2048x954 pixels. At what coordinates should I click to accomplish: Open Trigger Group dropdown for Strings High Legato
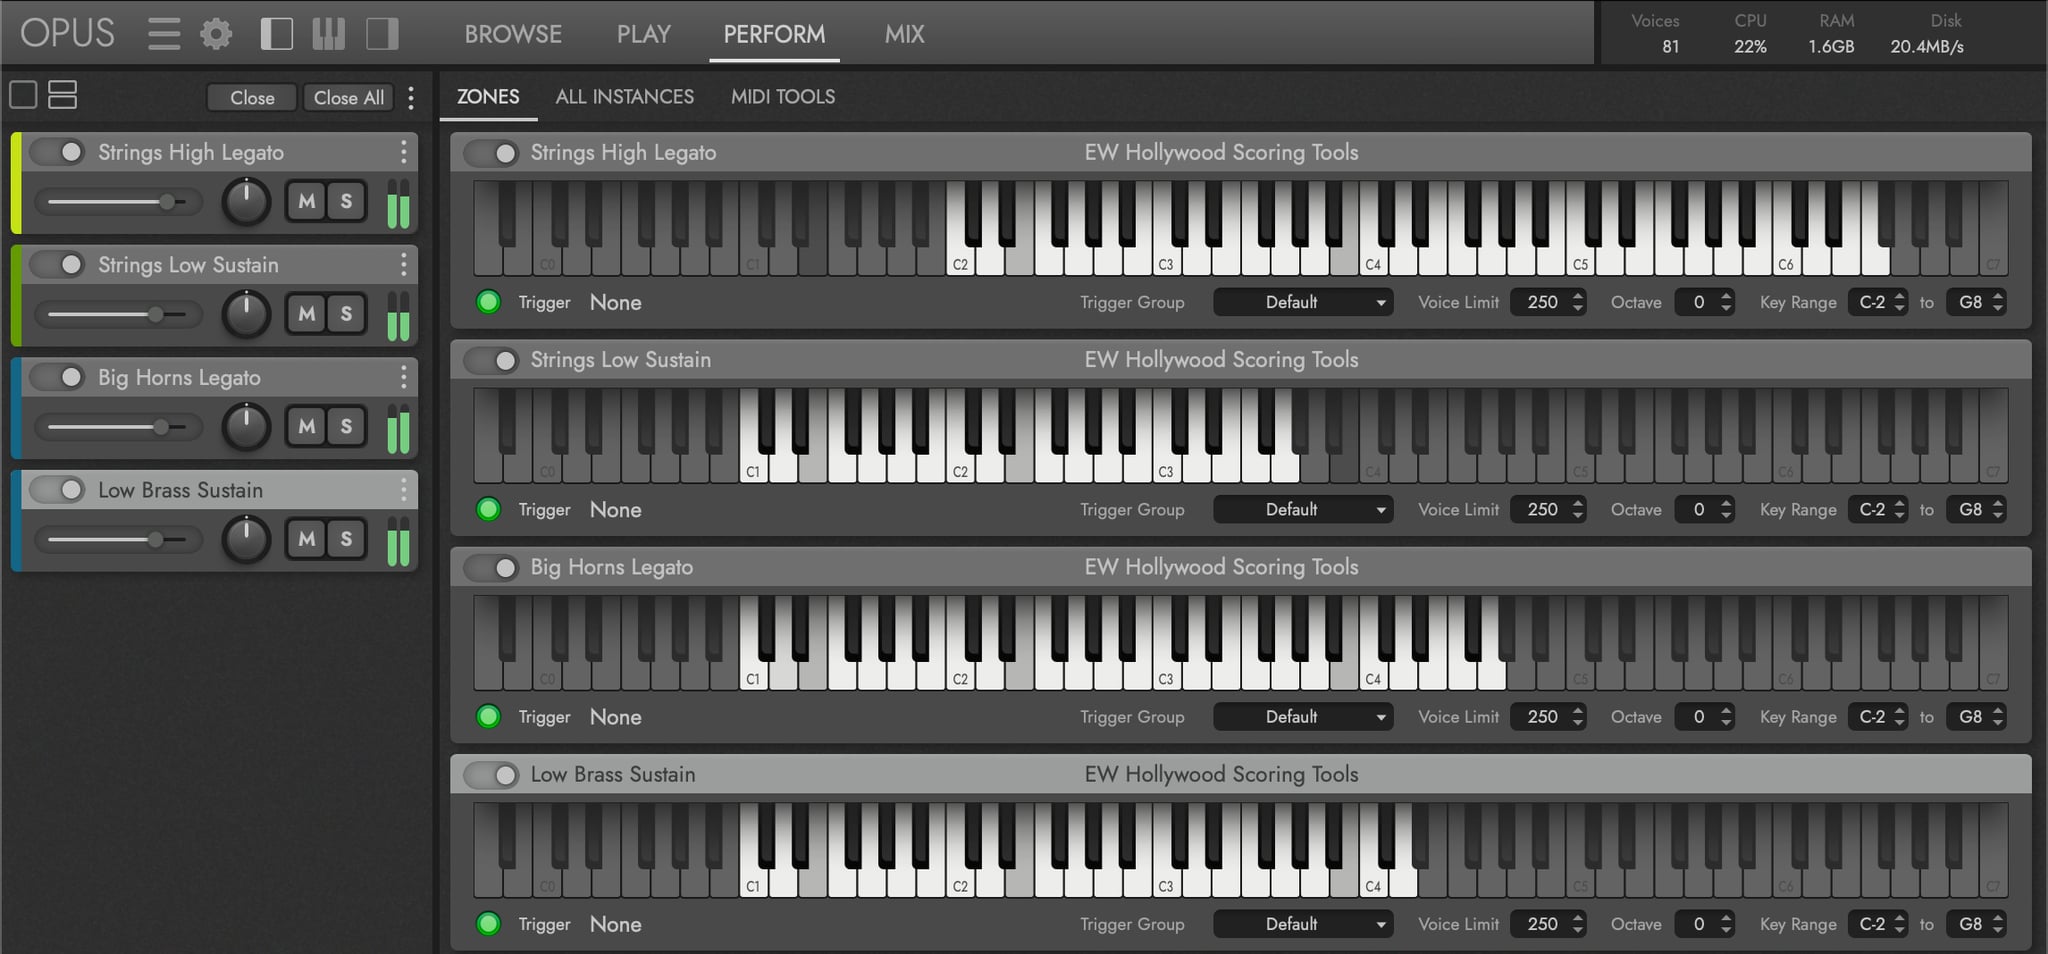coord(1303,302)
